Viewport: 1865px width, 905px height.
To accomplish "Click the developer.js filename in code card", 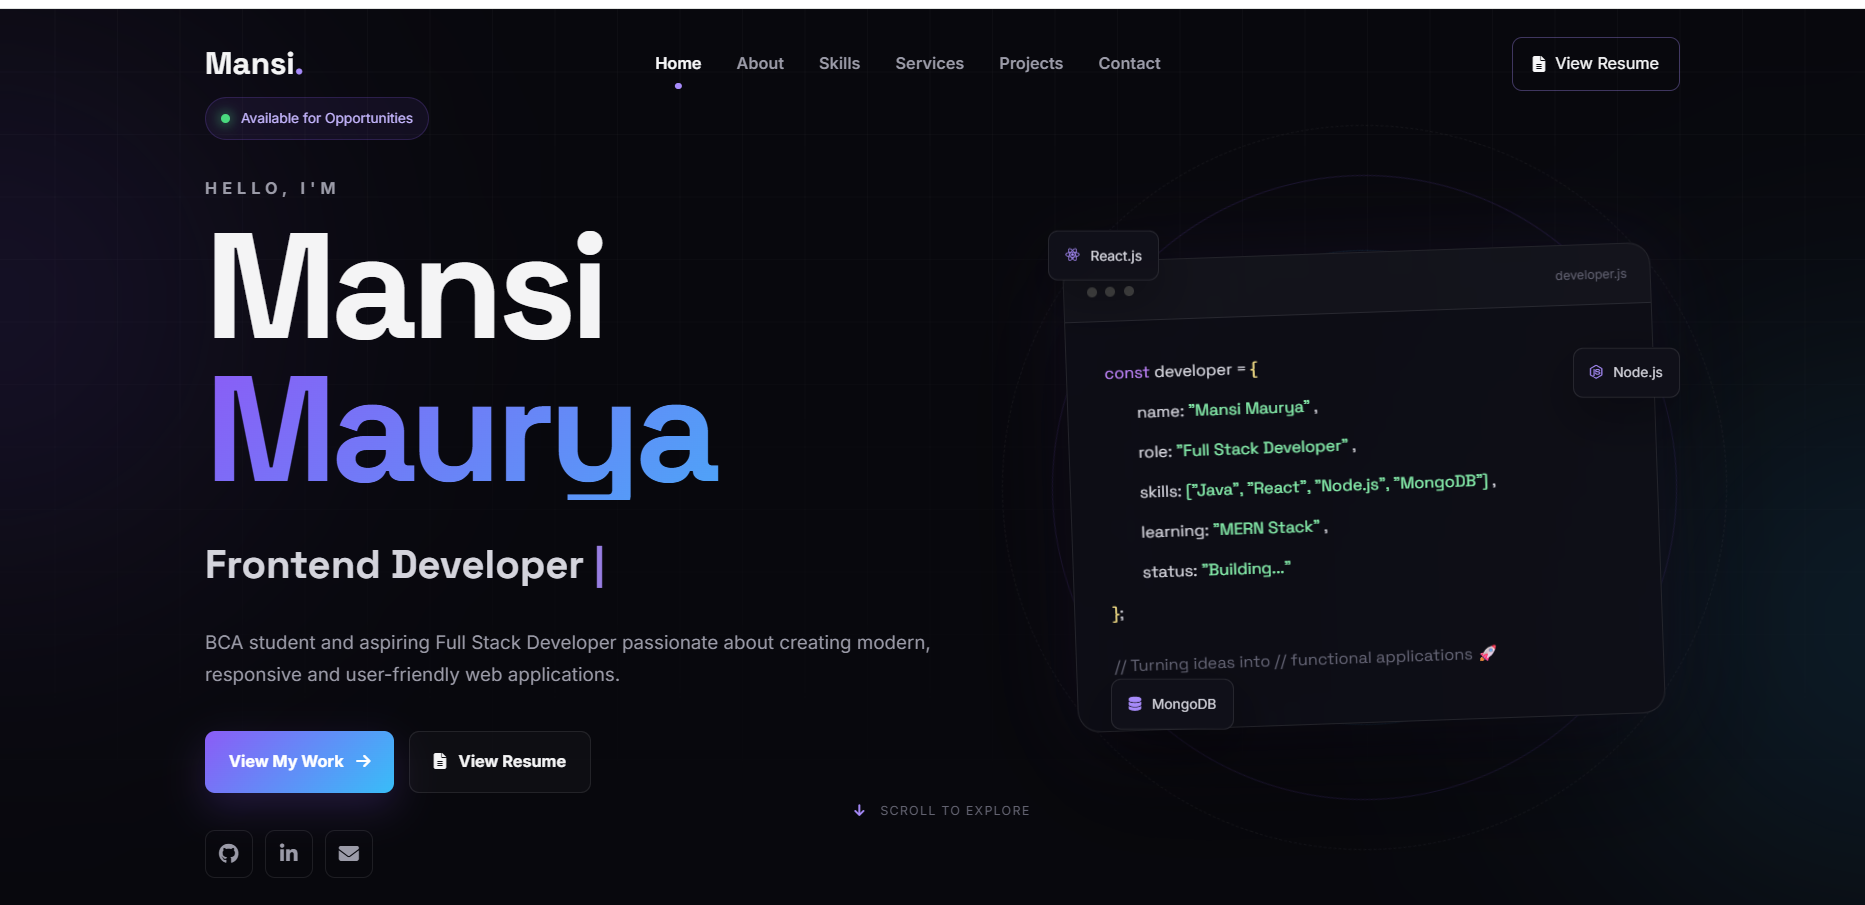I will pyautogui.click(x=1591, y=275).
